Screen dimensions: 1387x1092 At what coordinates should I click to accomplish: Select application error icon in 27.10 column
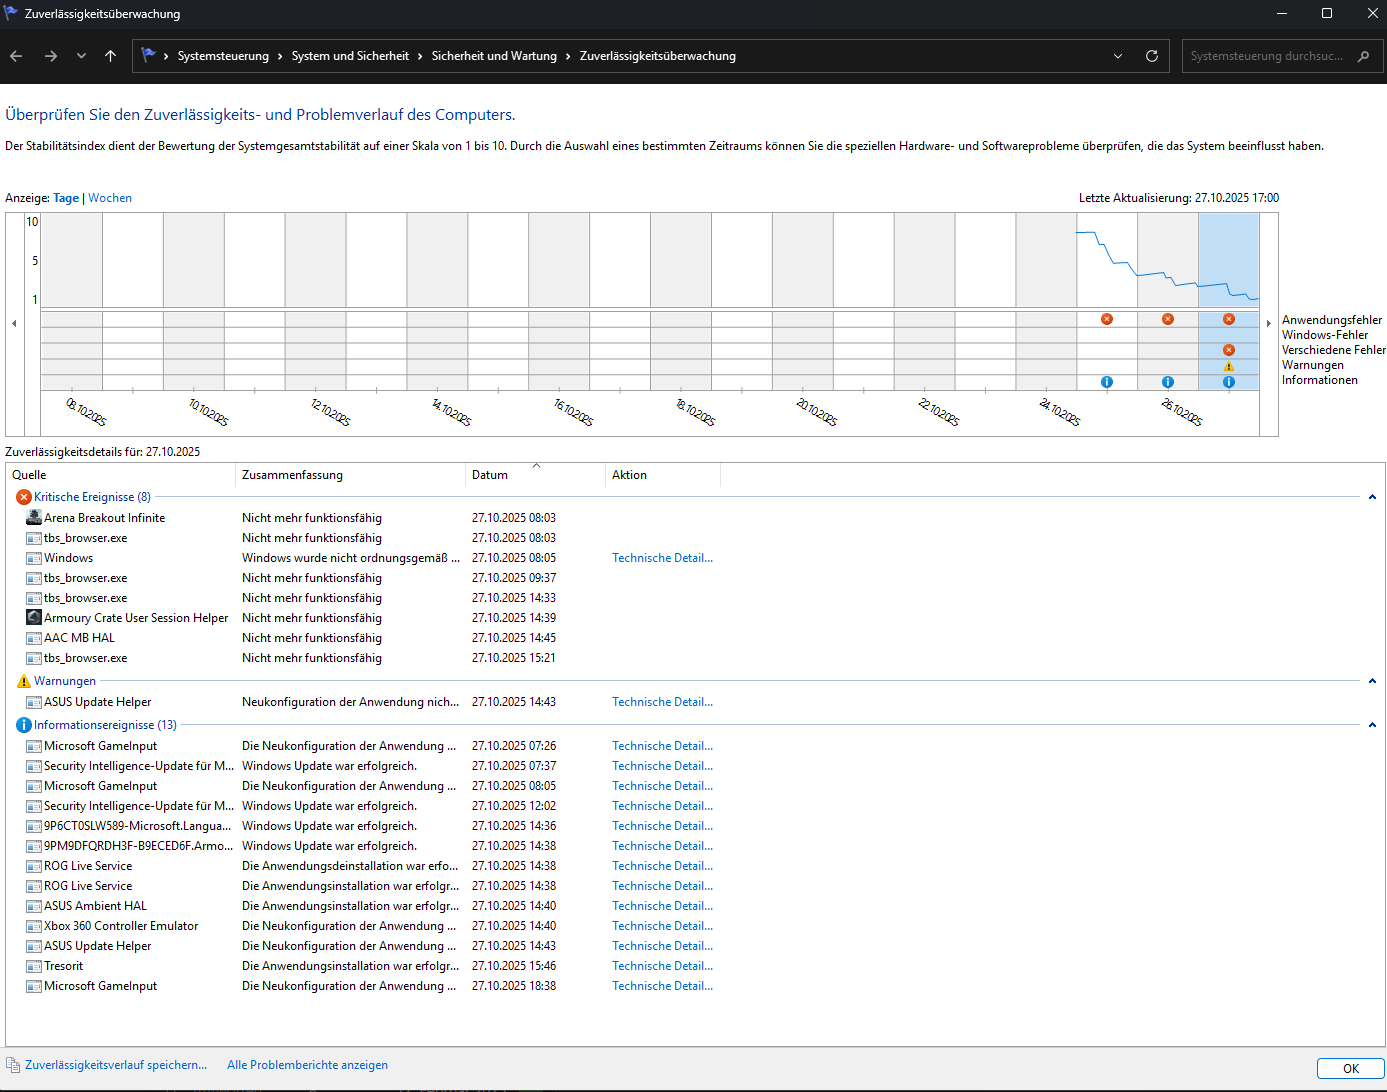coord(1229,319)
